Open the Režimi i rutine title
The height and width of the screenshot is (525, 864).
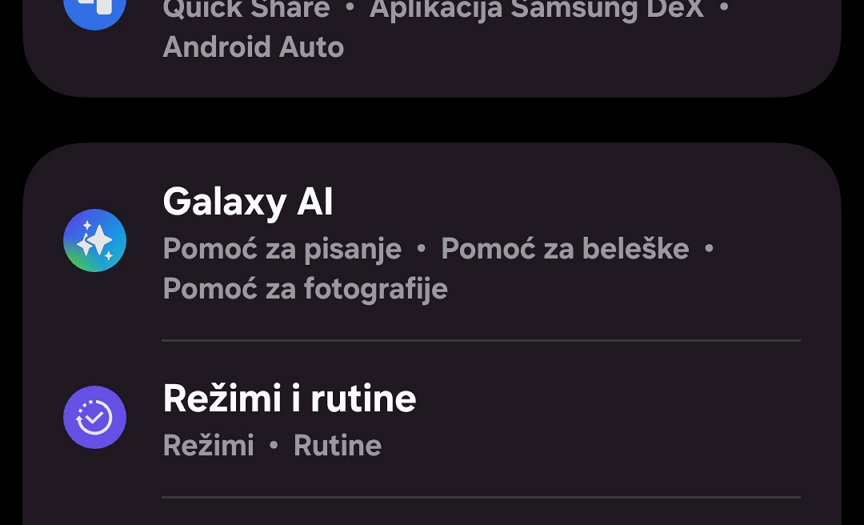[x=289, y=399]
